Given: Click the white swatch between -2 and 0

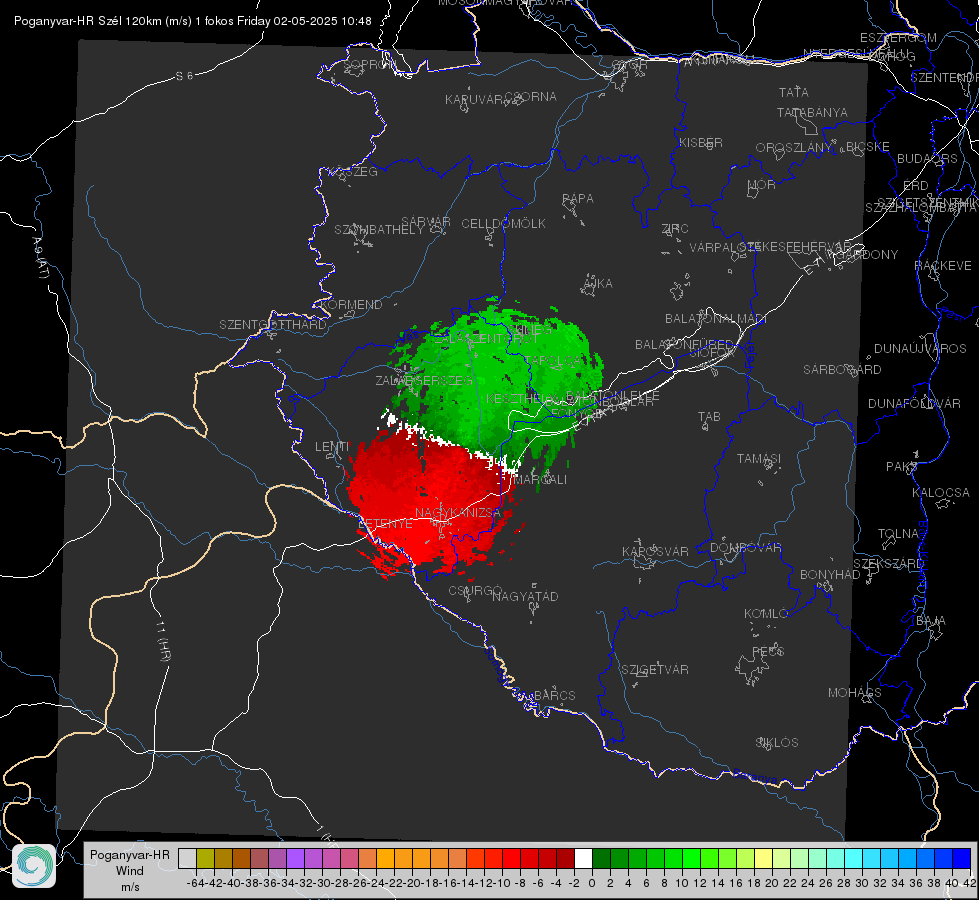Looking at the screenshot, I should pyautogui.click(x=583, y=858).
